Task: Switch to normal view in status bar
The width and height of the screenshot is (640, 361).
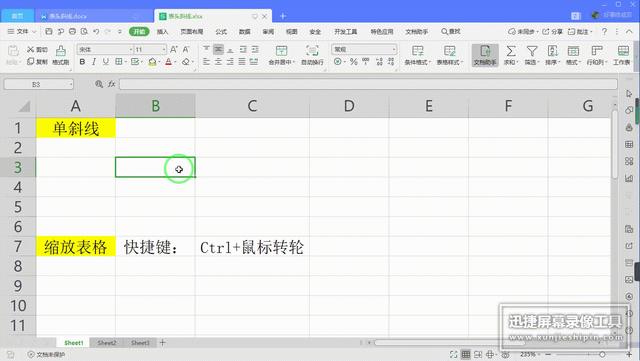Action: (x=466, y=354)
